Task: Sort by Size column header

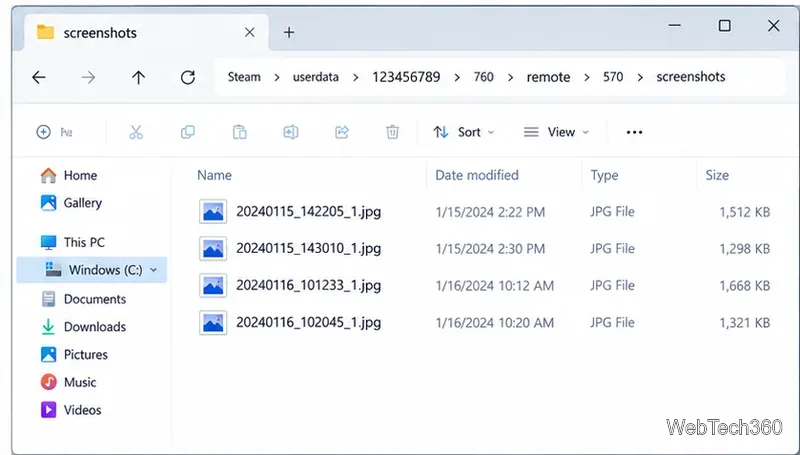Action: pos(717,175)
